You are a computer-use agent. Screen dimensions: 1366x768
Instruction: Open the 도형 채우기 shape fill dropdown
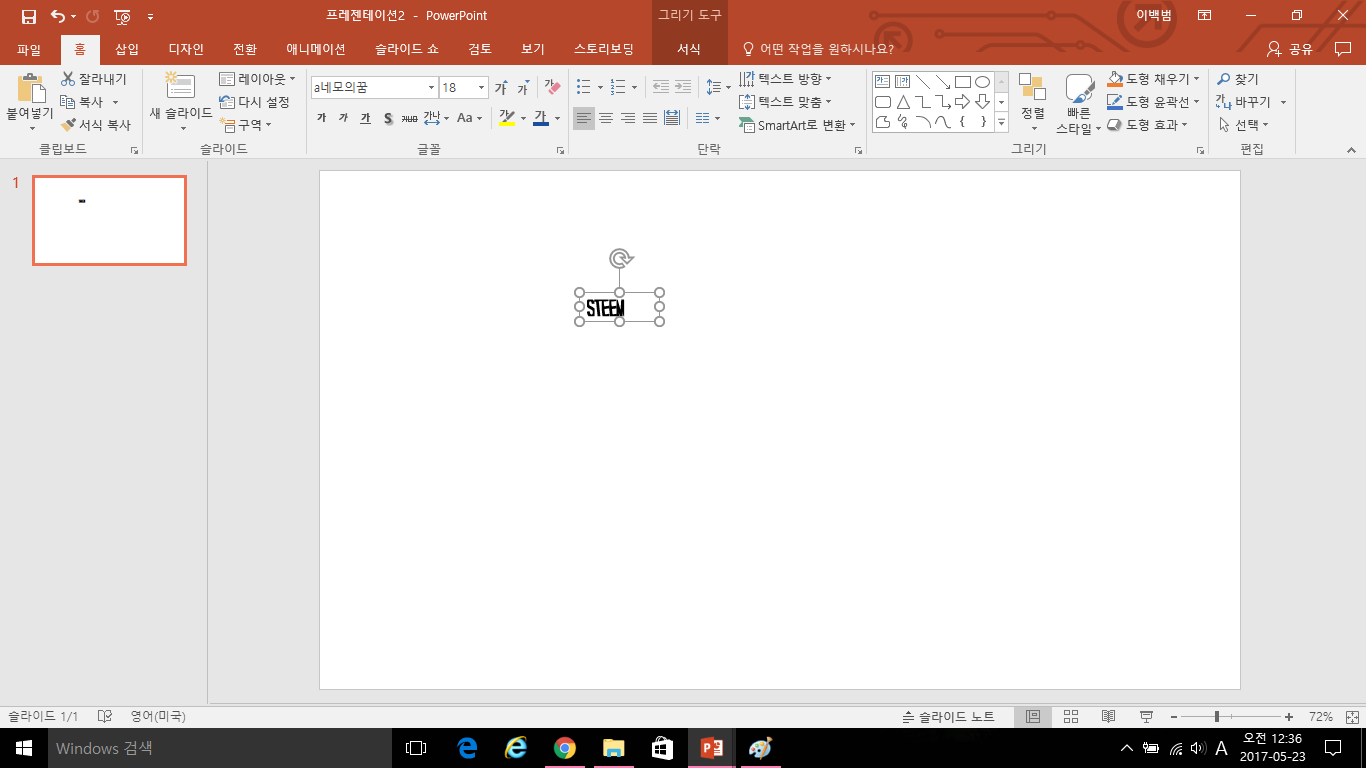click(1153, 79)
